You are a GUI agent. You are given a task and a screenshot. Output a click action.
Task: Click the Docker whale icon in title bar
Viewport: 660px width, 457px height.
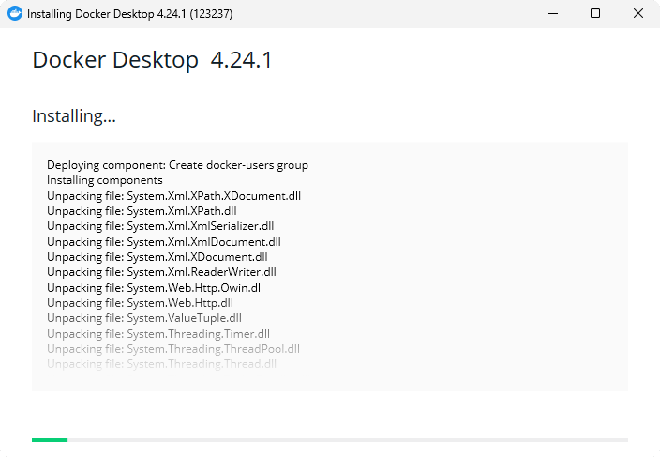[x=15, y=13]
